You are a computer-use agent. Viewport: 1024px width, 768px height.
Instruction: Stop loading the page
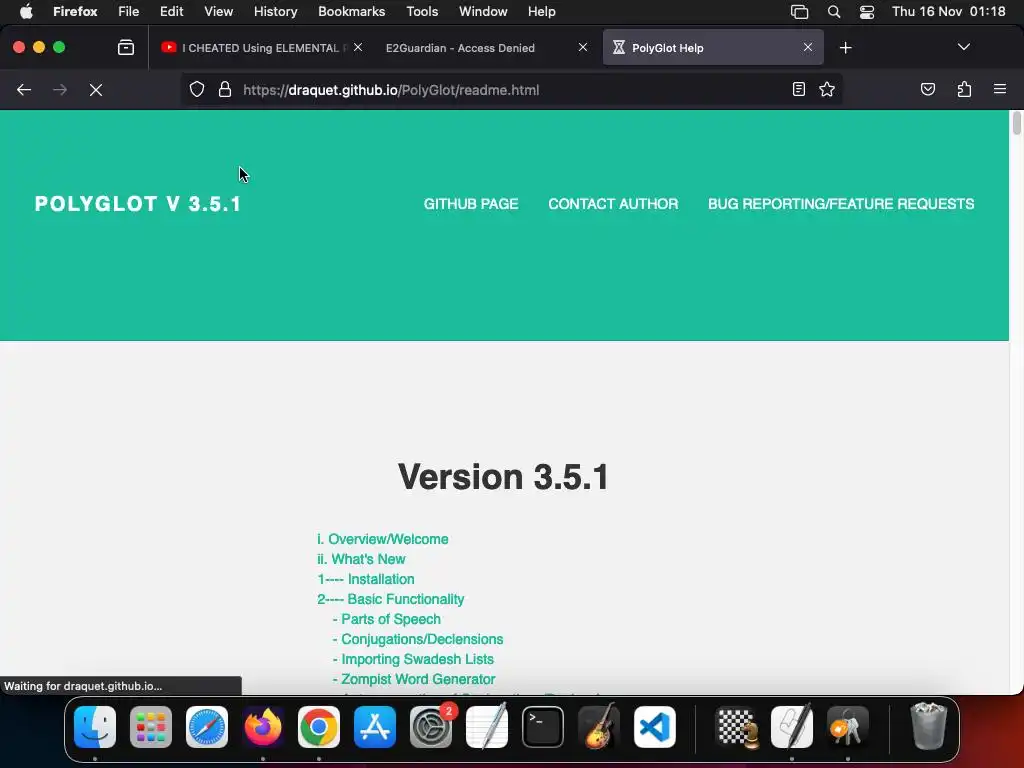96,90
